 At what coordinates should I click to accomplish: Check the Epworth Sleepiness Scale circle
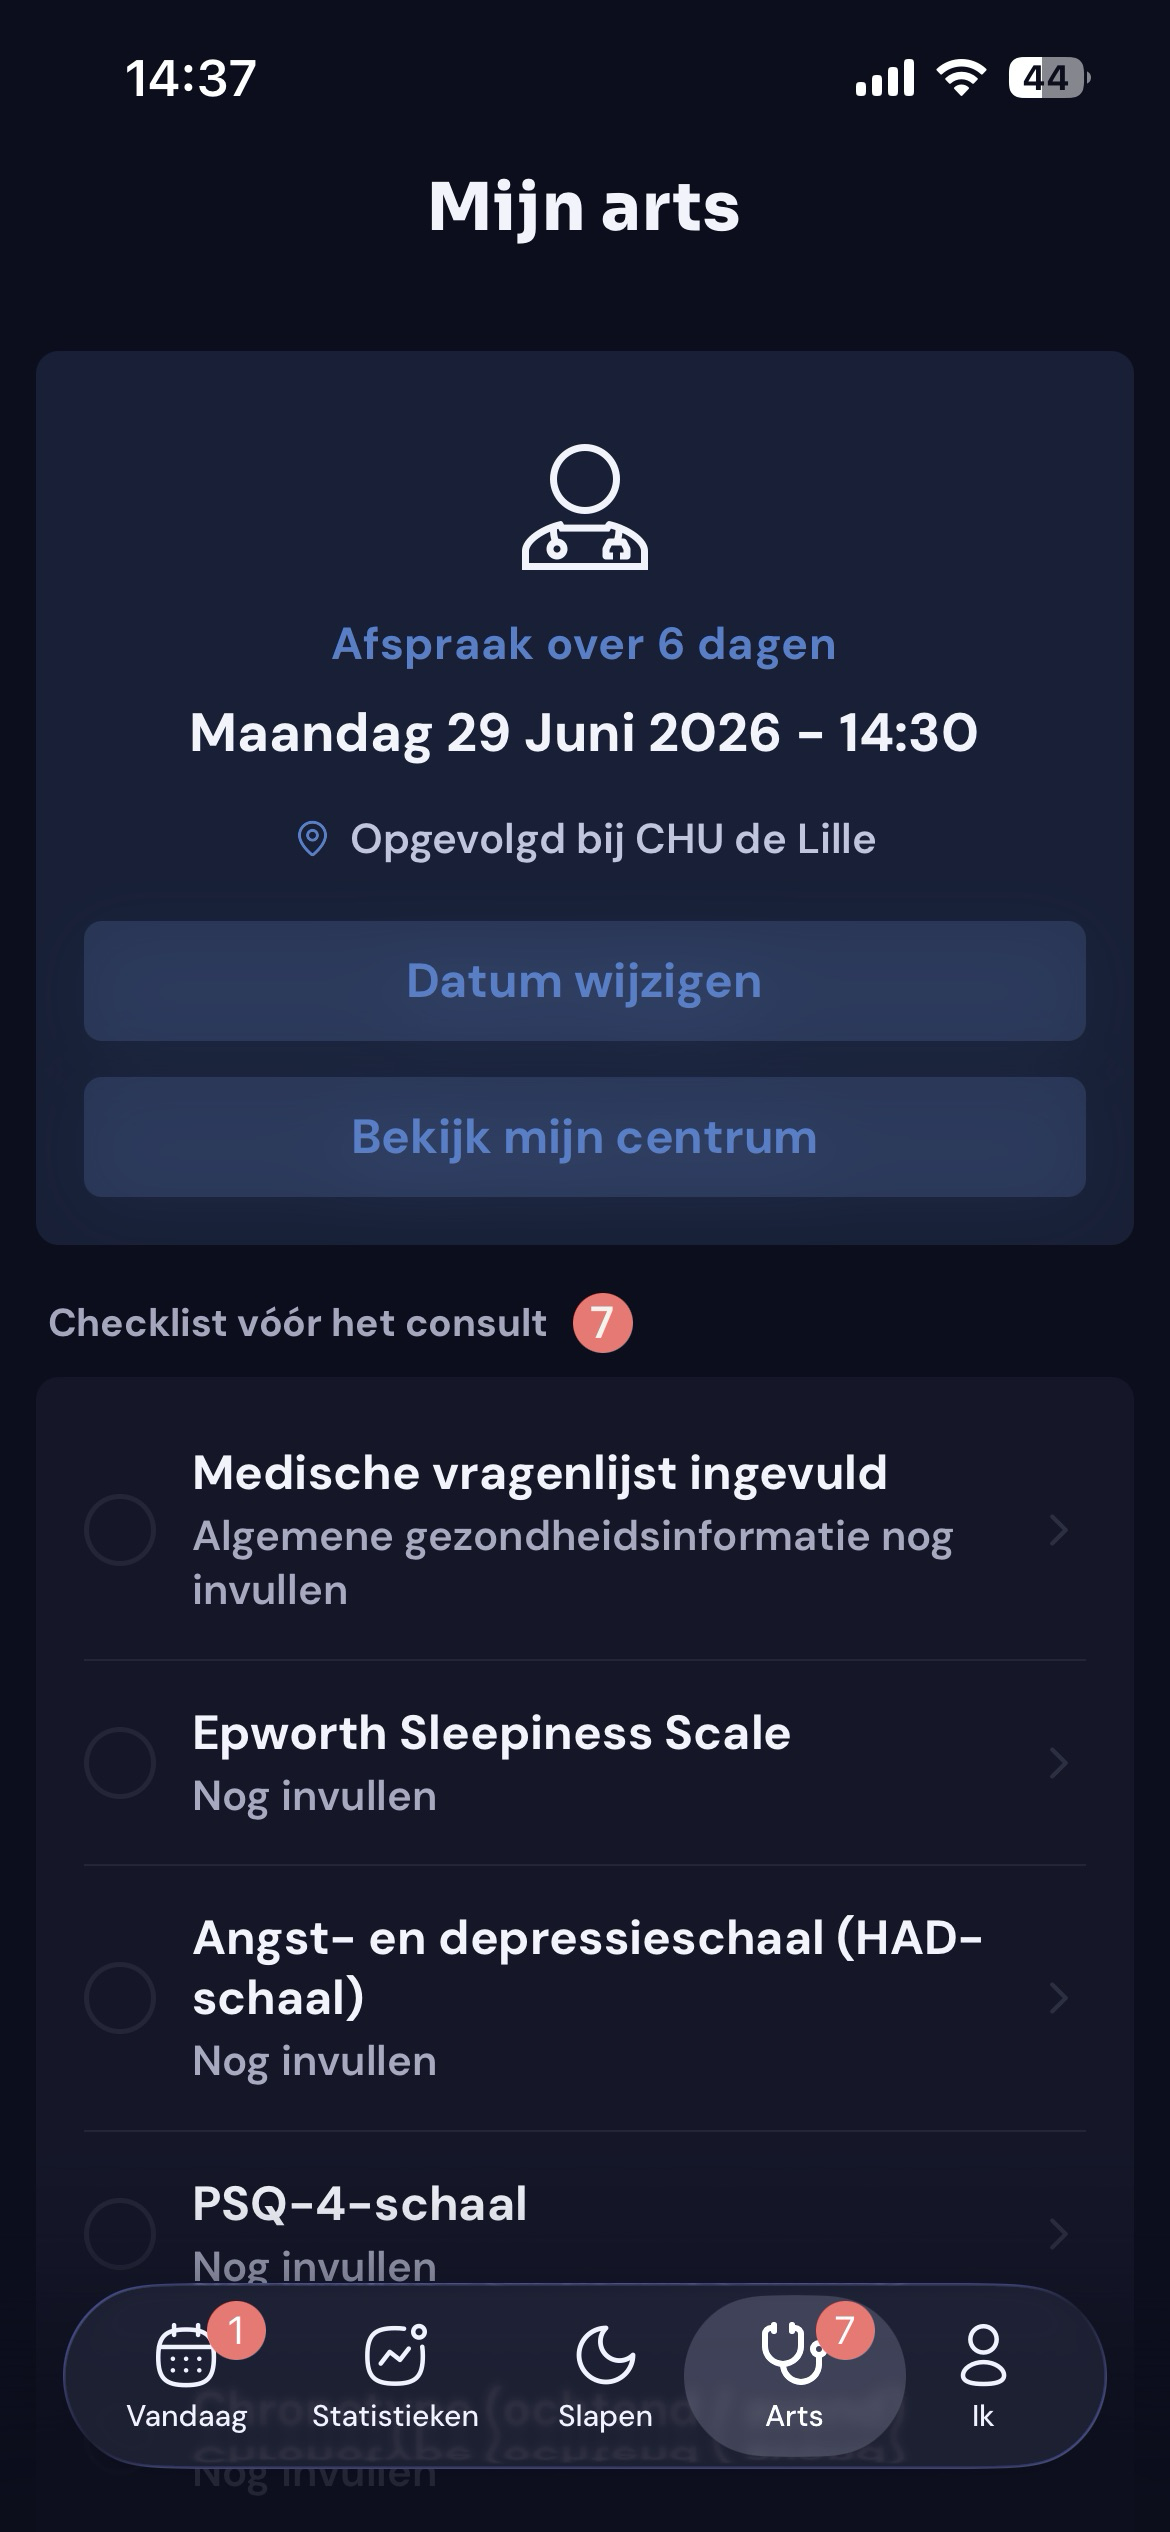120,1763
